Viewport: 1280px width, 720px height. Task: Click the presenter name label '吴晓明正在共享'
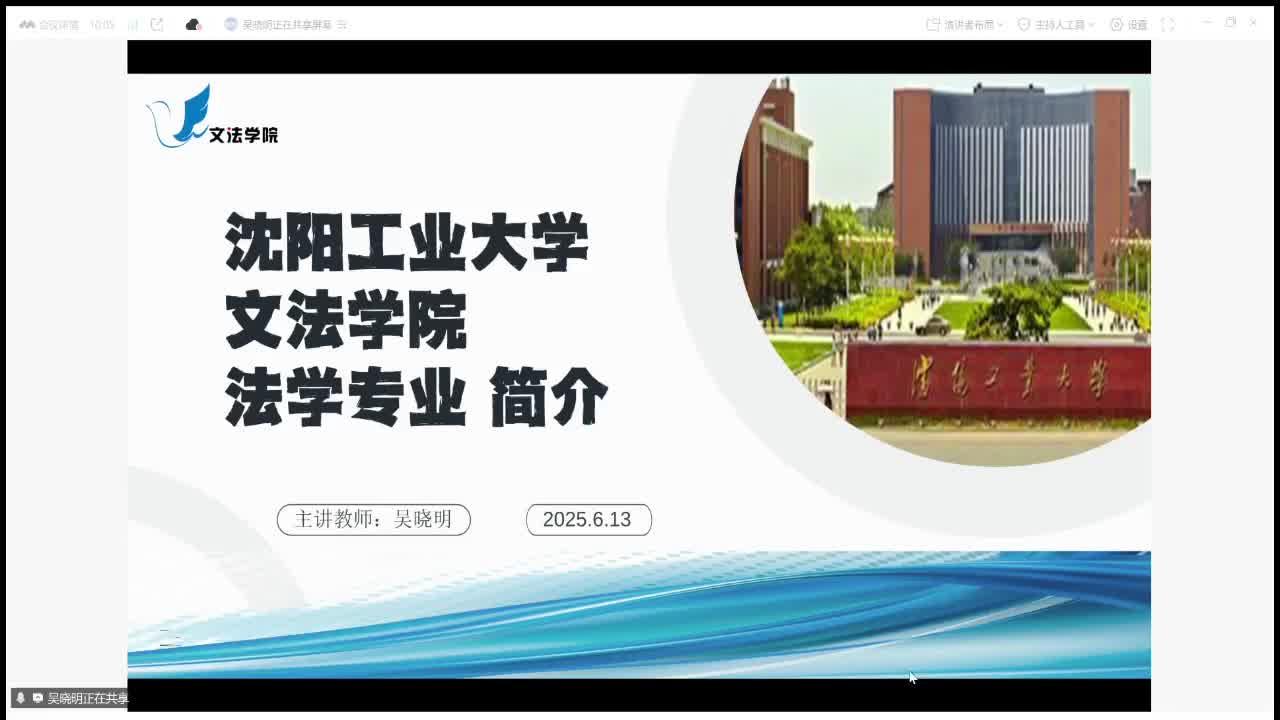click(x=88, y=698)
